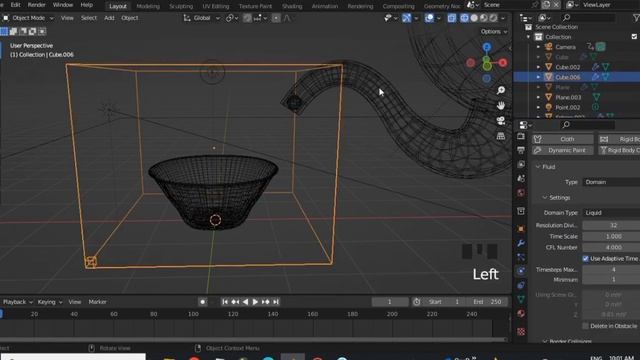Uncheck Use Adaptive Time checkbox

(586, 259)
